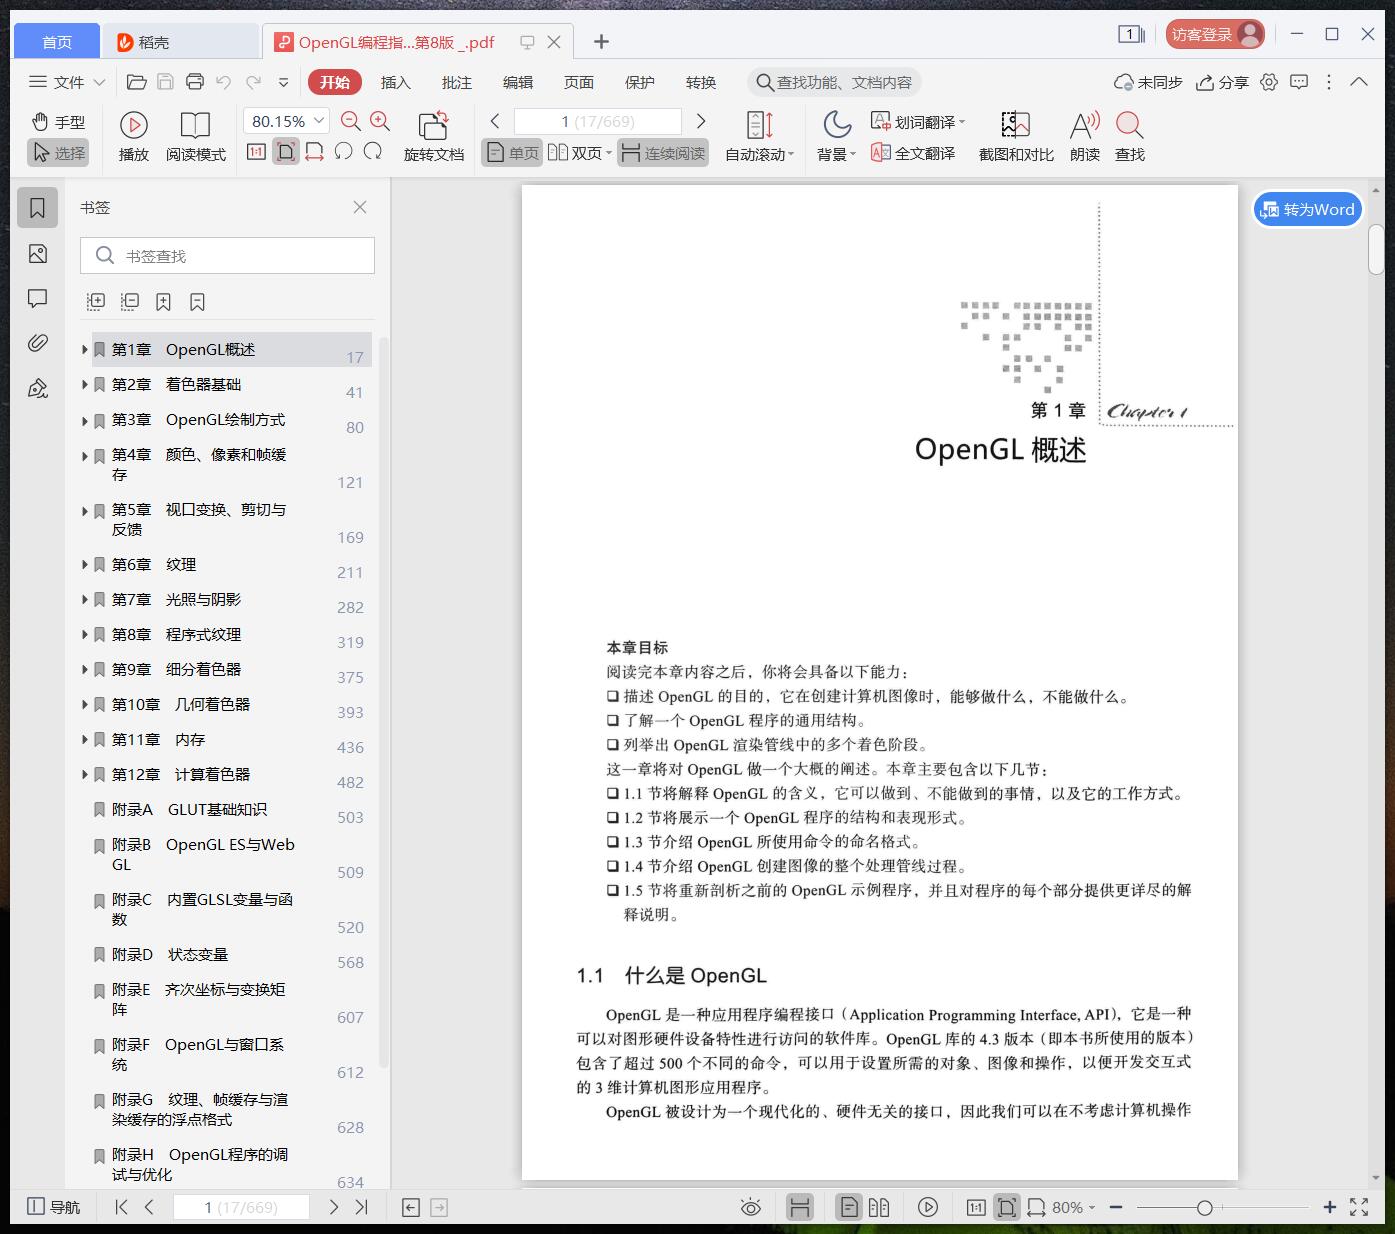The image size is (1395, 1234).
Task: Switch to the Edit (编辑) tab
Action: [x=518, y=82]
